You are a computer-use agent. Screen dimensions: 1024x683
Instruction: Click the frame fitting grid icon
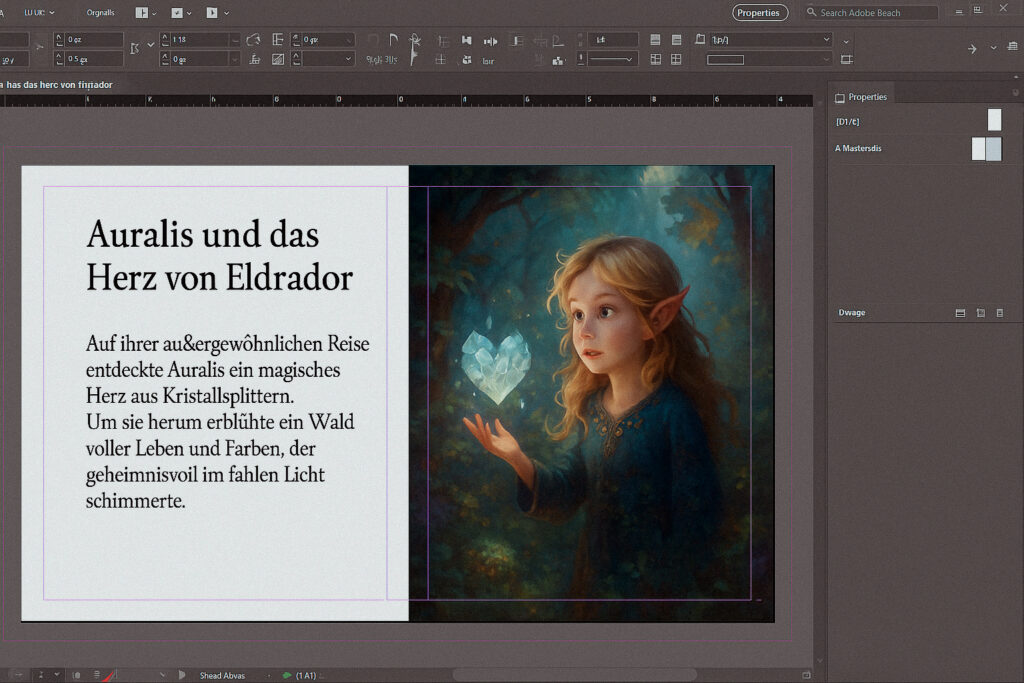click(x=656, y=60)
